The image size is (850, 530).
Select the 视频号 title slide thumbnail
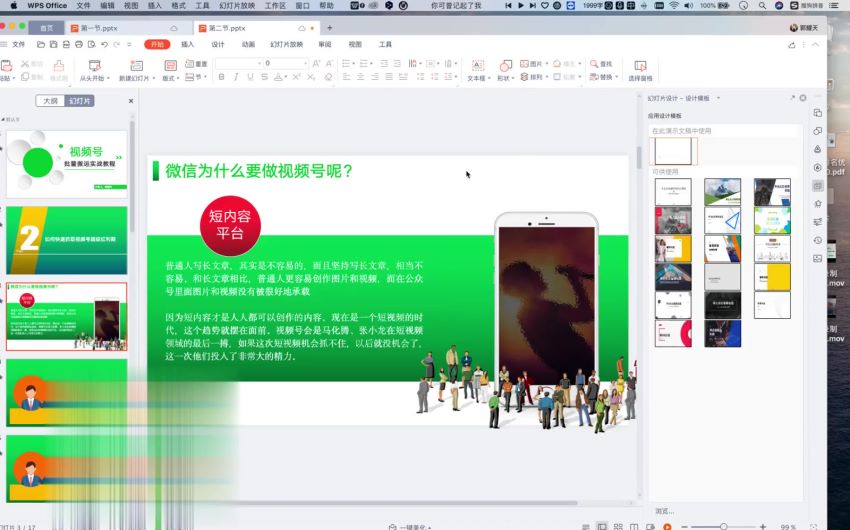pyautogui.click(x=67, y=164)
